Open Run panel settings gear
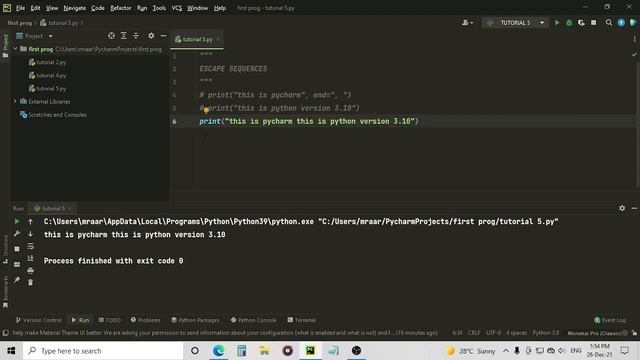Viewport: 640px width, 360px height. tap(622, 208)
